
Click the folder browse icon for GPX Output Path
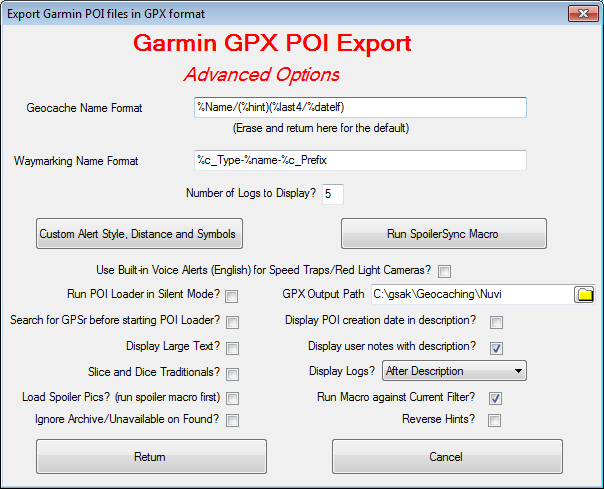(584, 295)
